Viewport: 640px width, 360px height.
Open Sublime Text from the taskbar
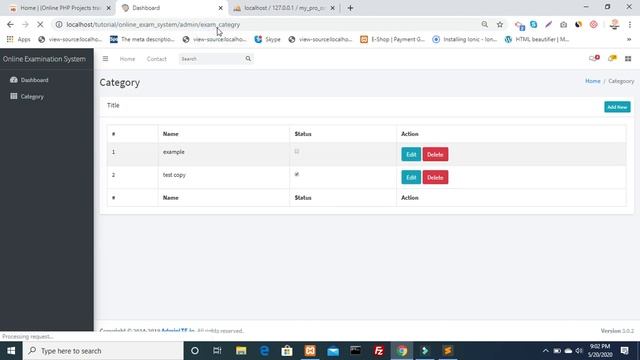[448, 351]
